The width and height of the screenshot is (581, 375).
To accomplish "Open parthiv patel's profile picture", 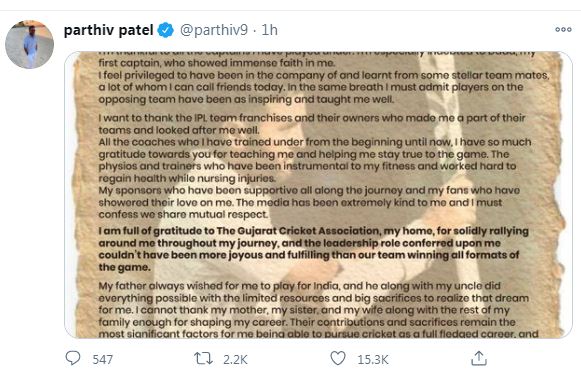I will click(x=30, y=44).
